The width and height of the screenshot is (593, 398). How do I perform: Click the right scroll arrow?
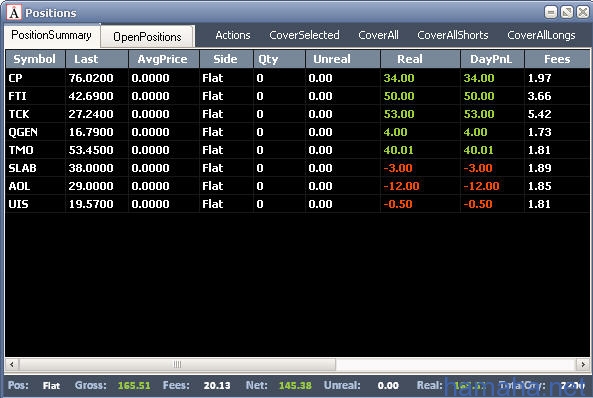pos(583,364)
